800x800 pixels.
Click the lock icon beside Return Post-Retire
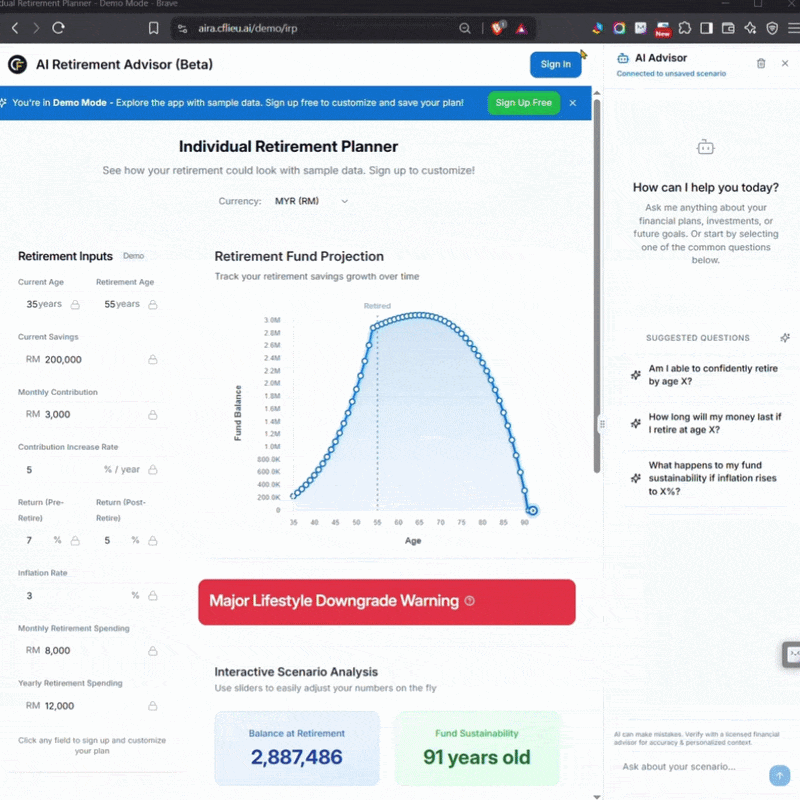pyautogui.click(x=153, y=540)
